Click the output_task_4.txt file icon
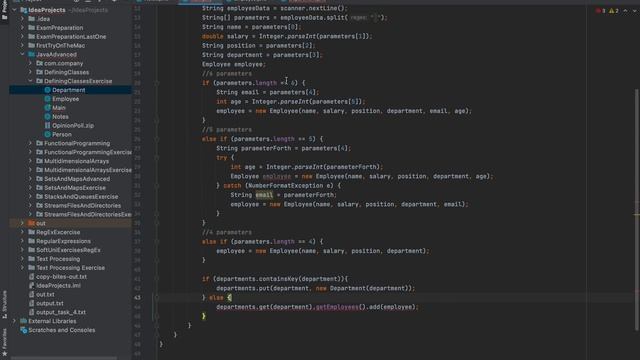640x360 pixels. point(32,312)
